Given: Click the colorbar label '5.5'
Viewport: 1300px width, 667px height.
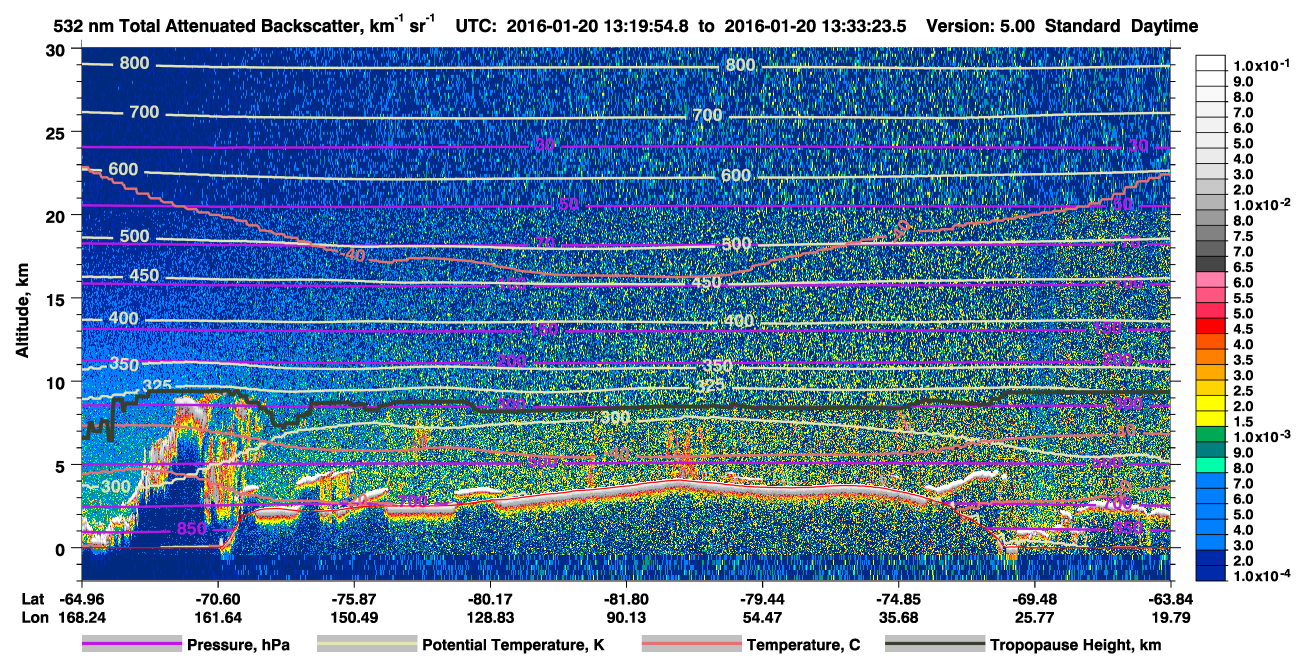Looking at the screenshot, I should tap(1243, 298).
